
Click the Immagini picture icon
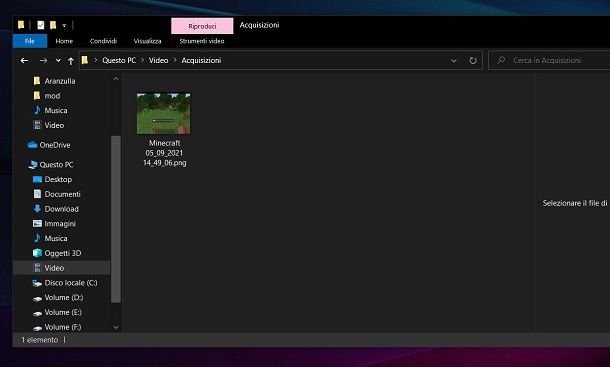37,223
